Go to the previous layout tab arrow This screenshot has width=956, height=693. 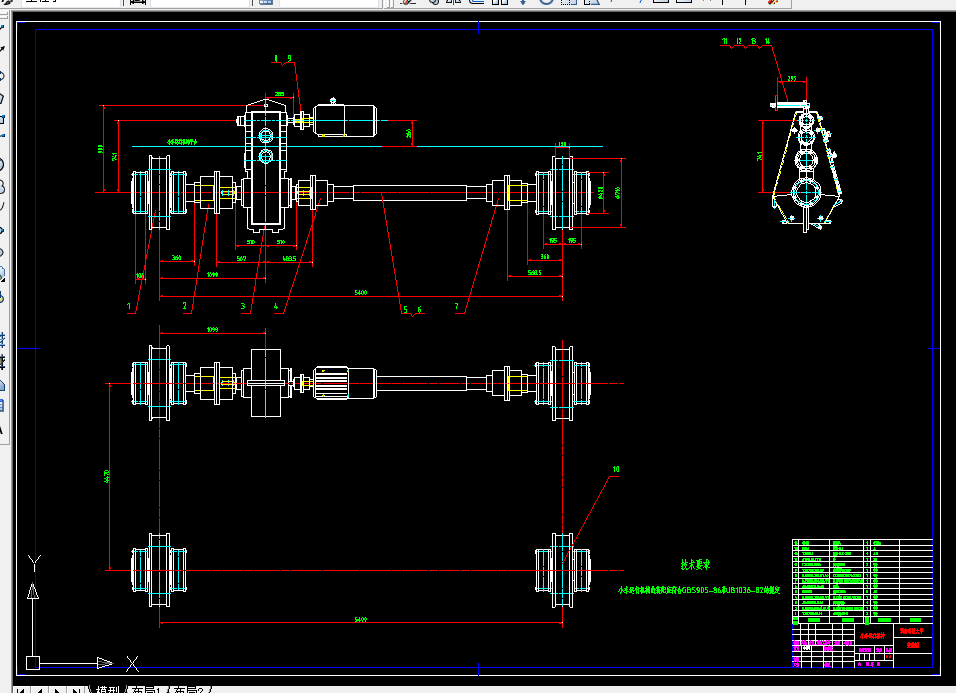coord(38,690)
